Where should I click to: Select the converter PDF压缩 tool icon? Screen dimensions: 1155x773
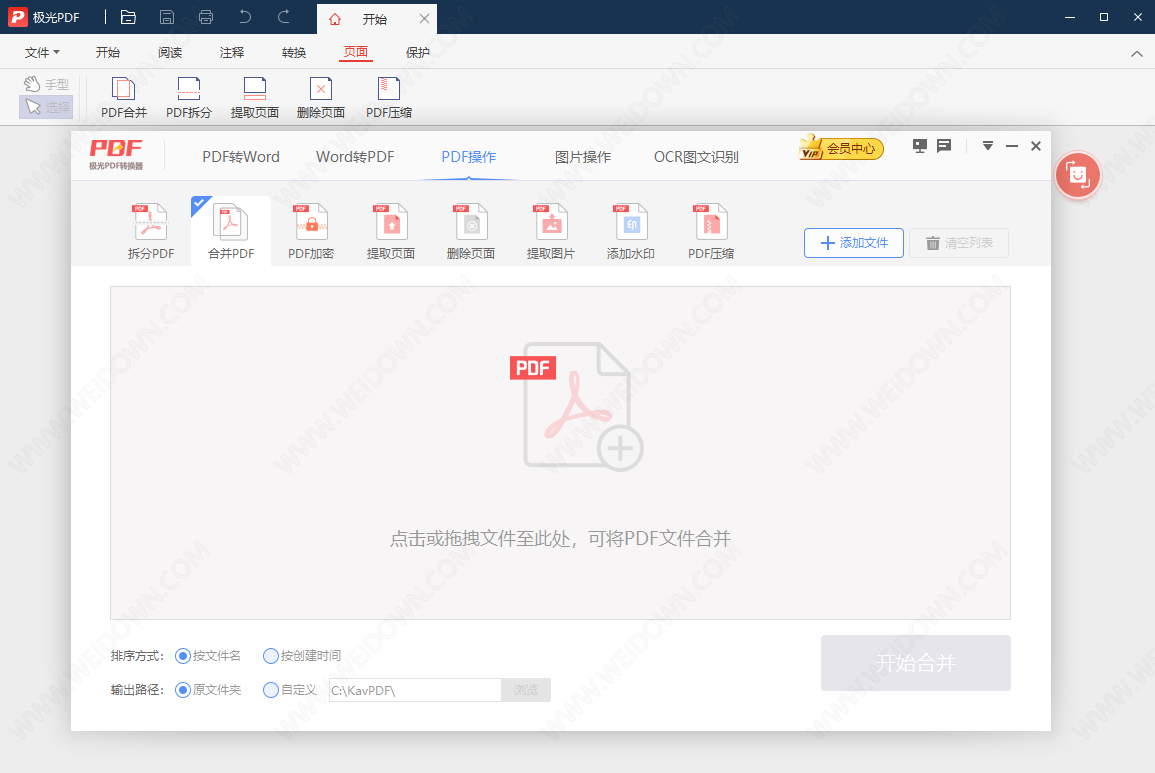point(711,231)
